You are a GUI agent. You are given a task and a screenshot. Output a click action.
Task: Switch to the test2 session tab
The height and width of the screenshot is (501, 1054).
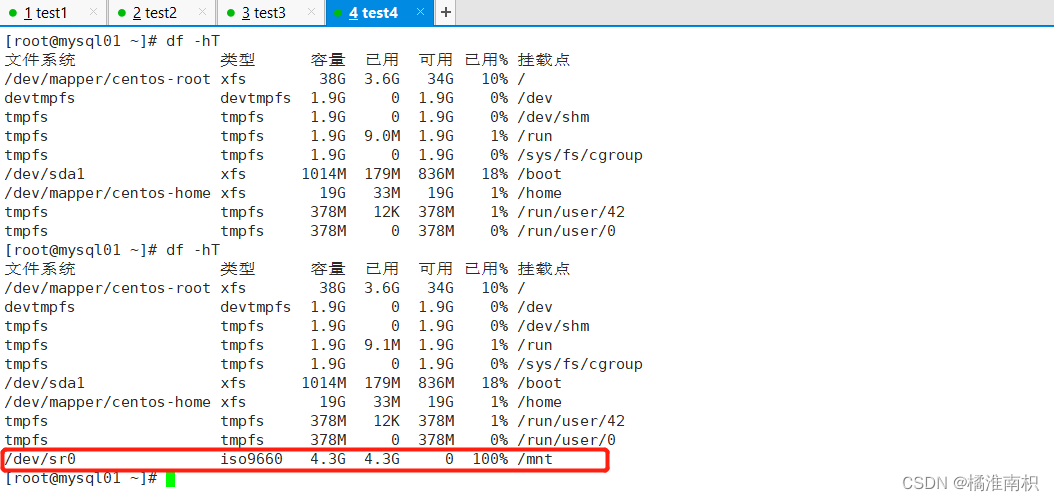tap(161, 13)
